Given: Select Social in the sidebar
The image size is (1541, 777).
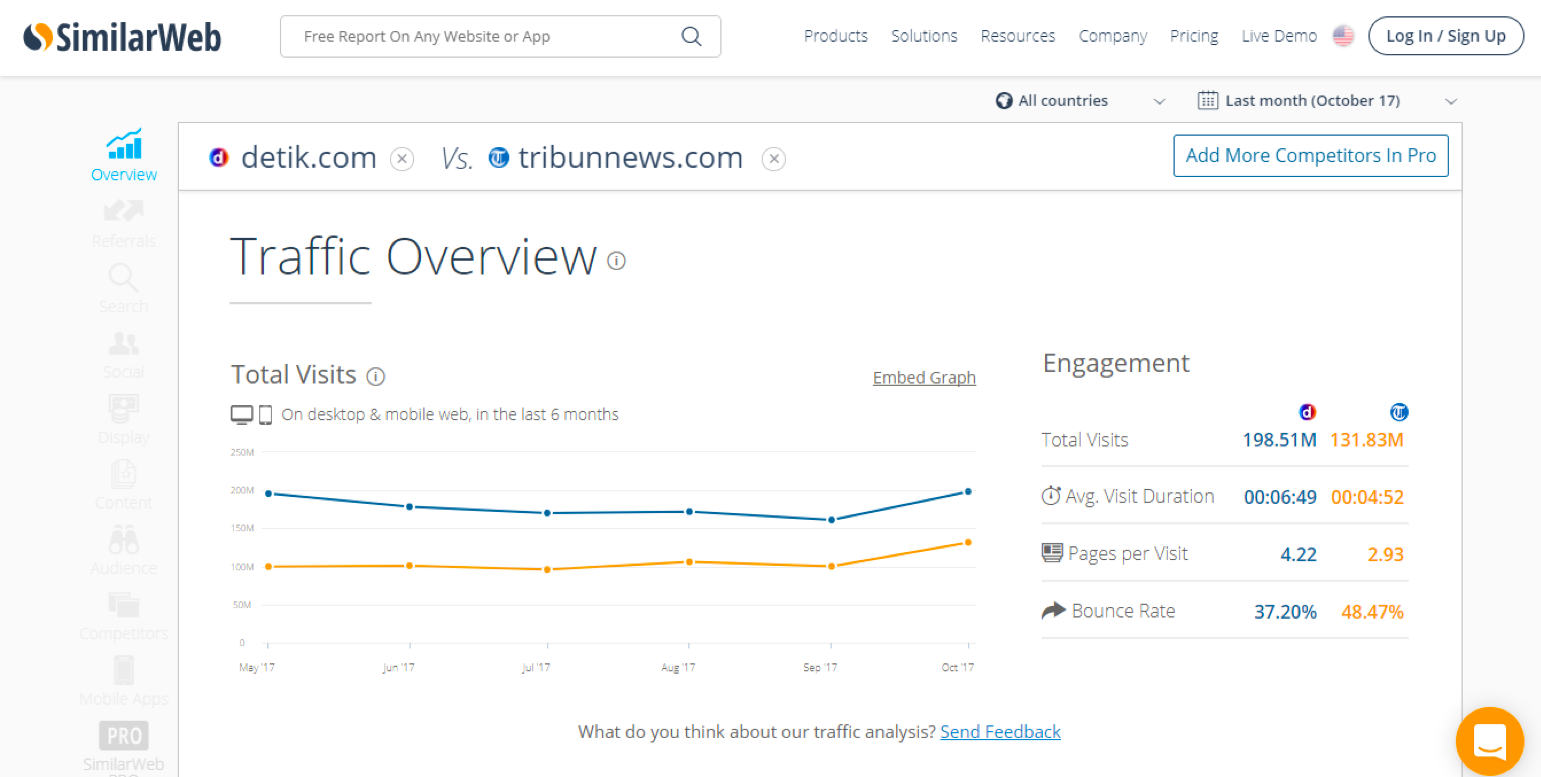Looking at the screenshot, I should pos(124,355).
